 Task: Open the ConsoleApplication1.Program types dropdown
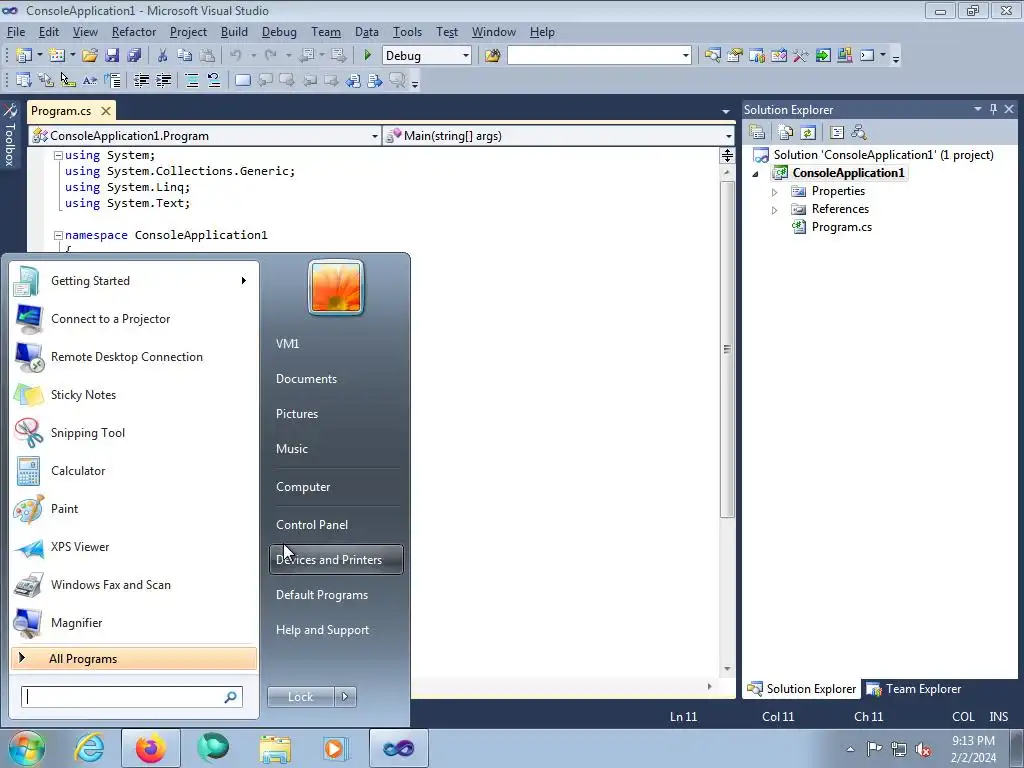tap(374, 136)
